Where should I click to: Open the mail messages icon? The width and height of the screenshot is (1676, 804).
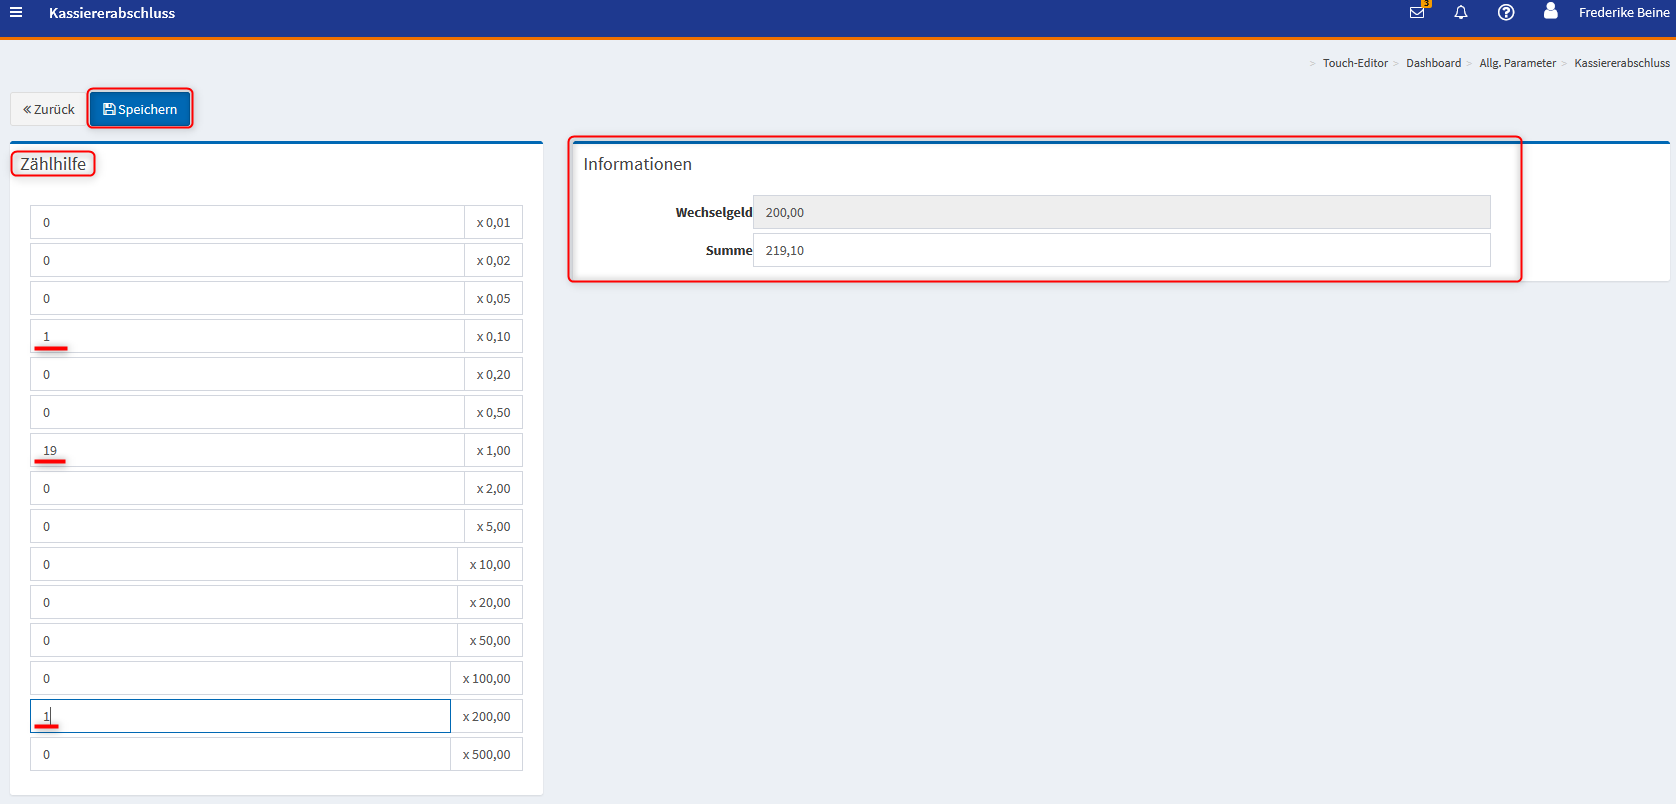tap(1417, 13)
